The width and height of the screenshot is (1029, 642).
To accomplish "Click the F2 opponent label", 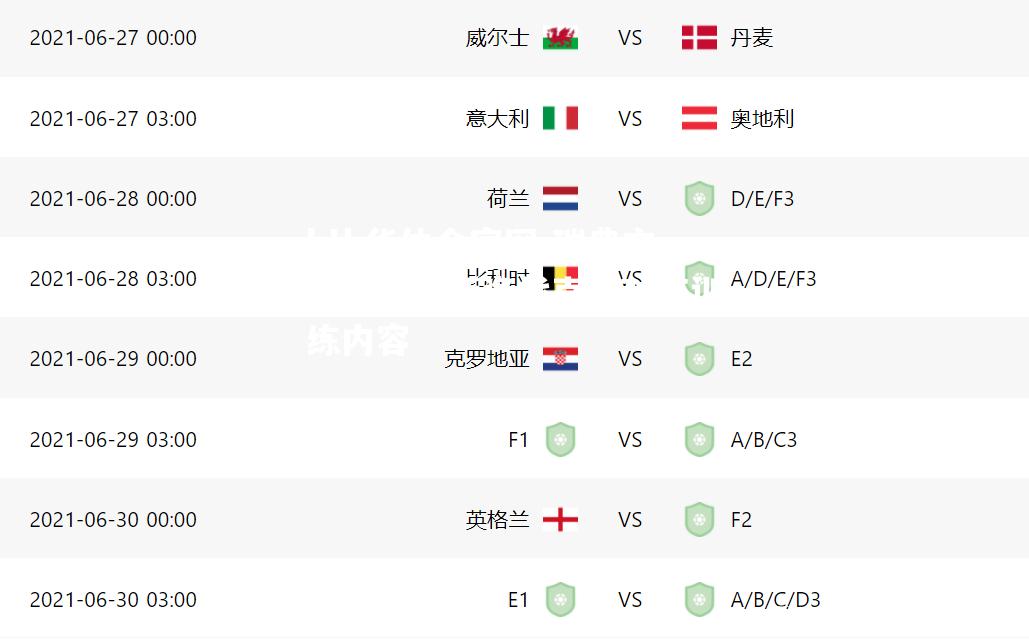I will point(741,520).
